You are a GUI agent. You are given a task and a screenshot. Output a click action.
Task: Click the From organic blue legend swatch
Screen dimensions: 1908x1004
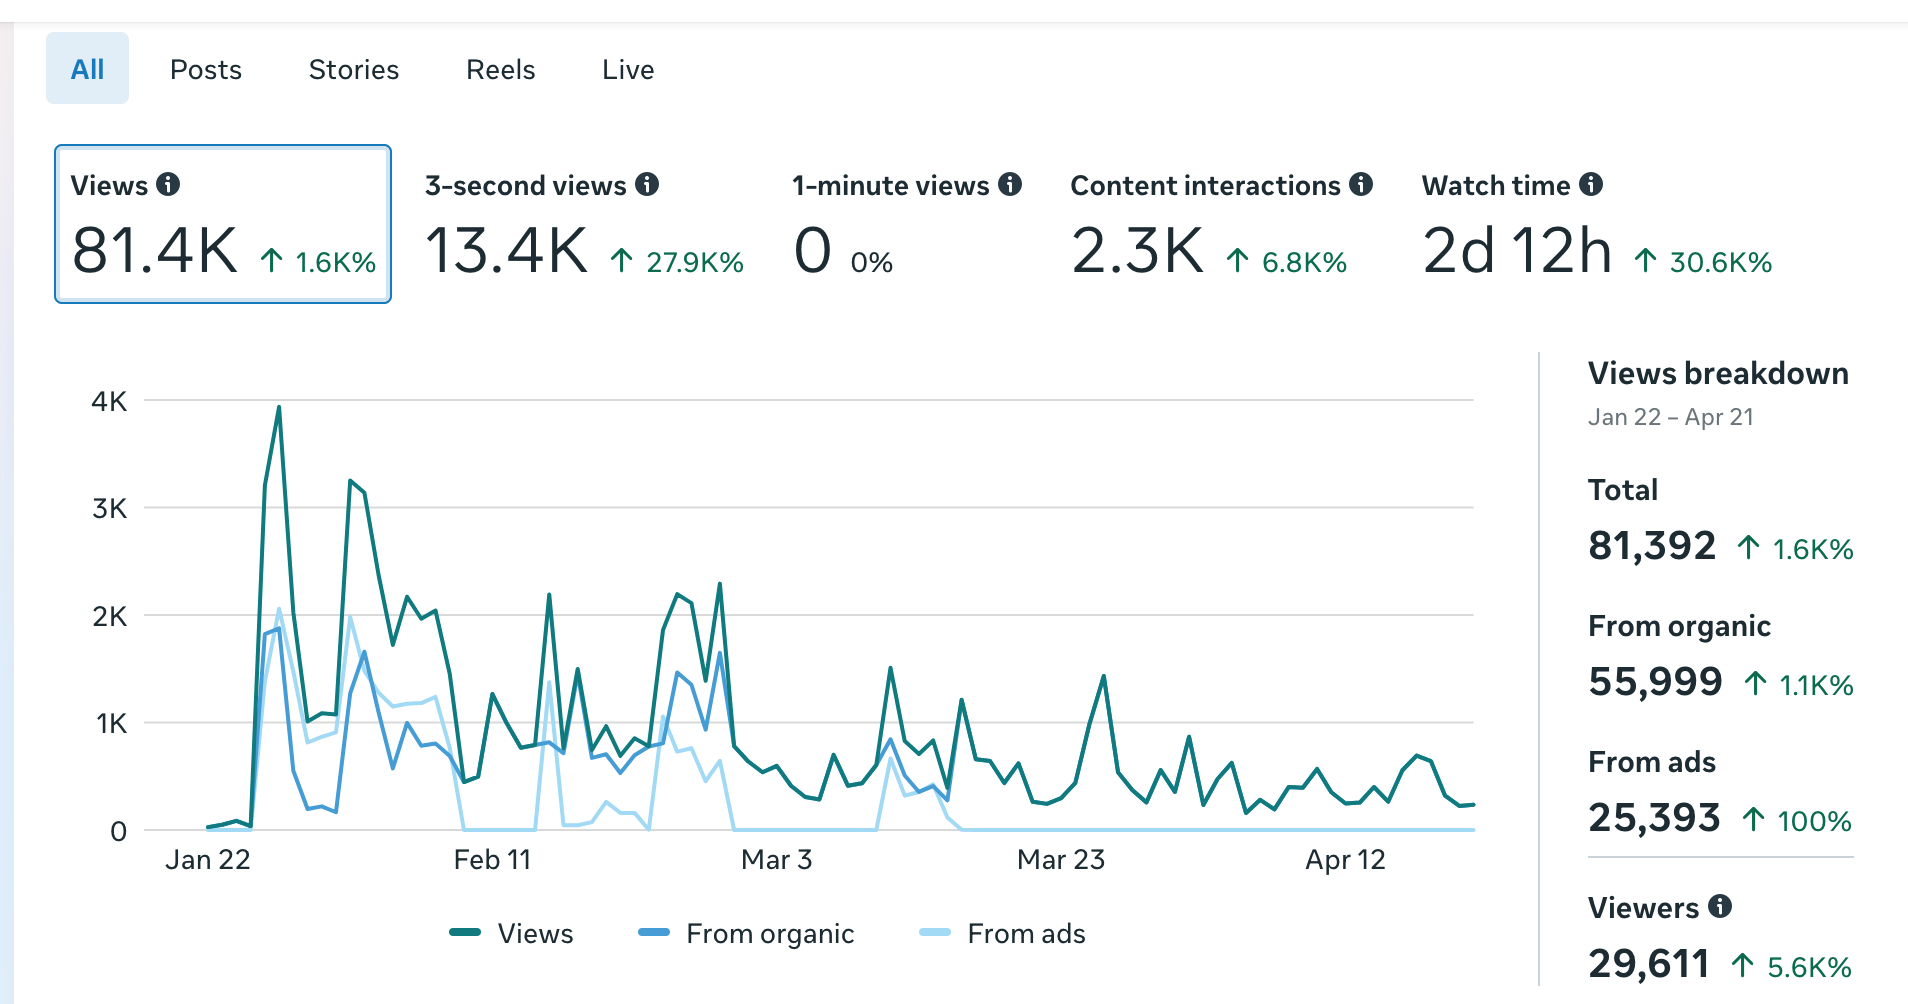coord(653,932)
